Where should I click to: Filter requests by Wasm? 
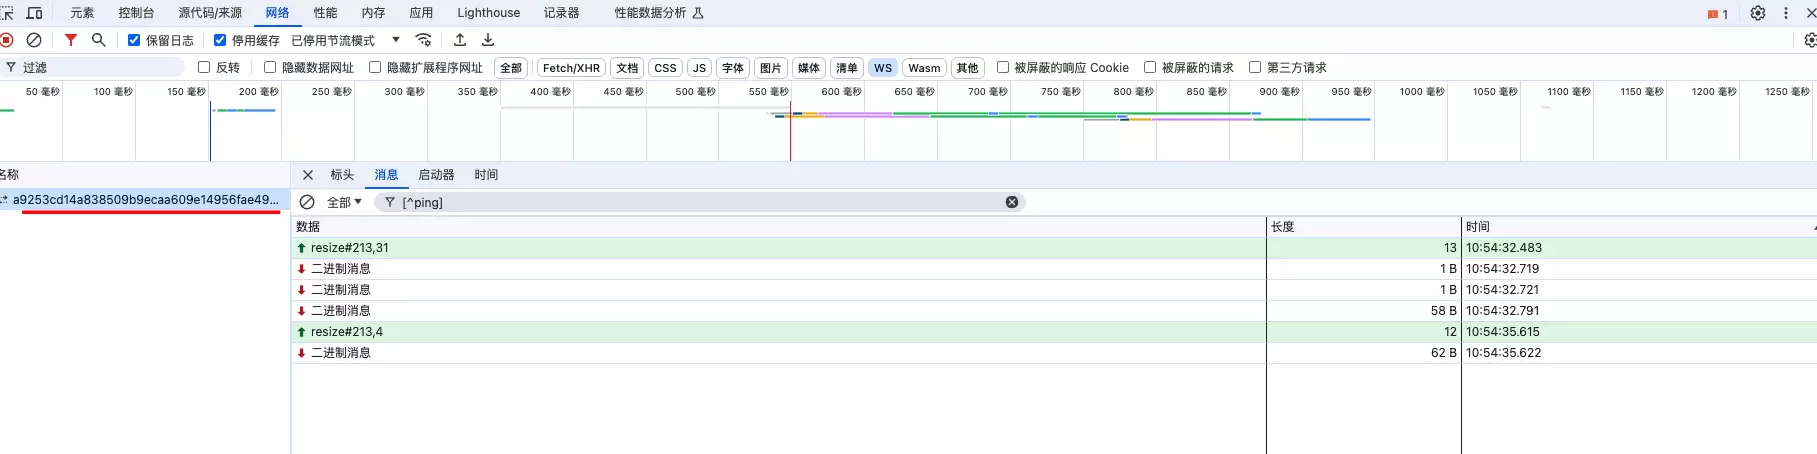(x=924, y=68)
